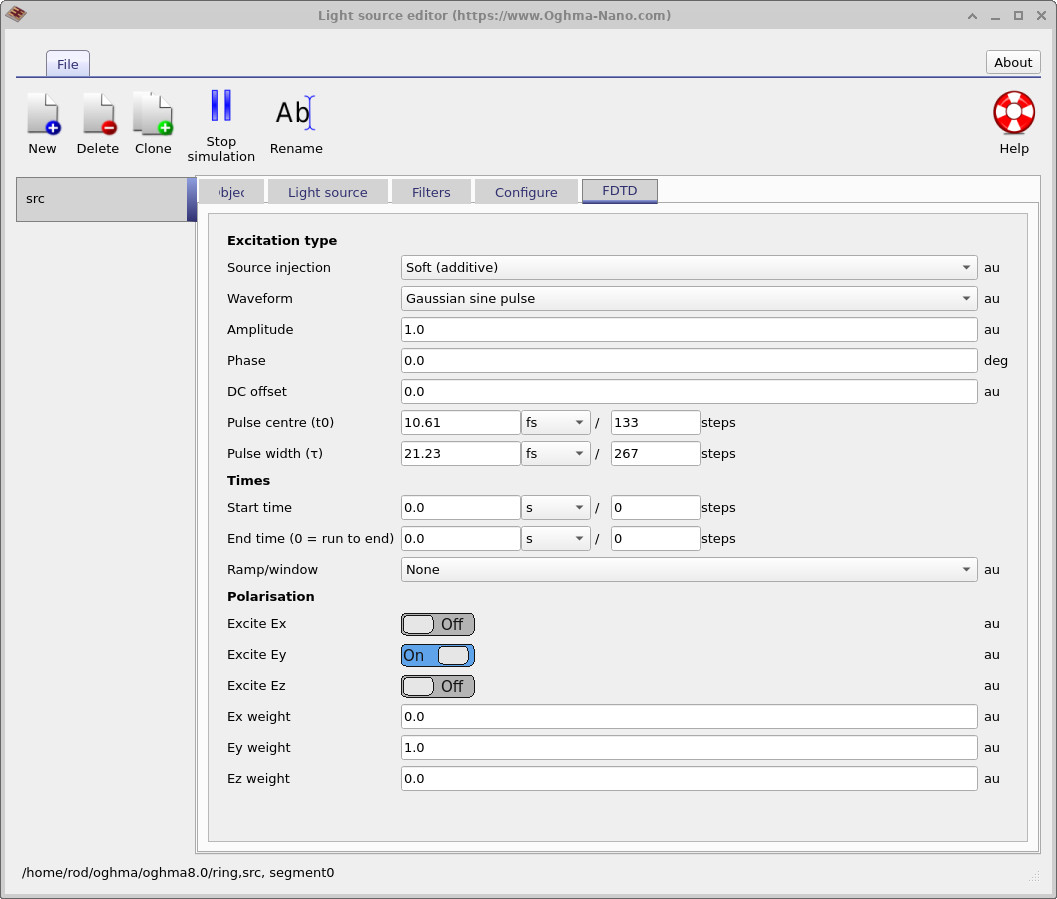Switch to the Configure tab

coord(525,191)
